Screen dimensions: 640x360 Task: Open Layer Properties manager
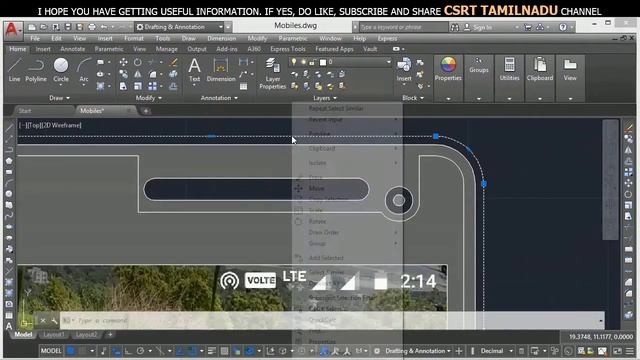(x=272, y=73)
